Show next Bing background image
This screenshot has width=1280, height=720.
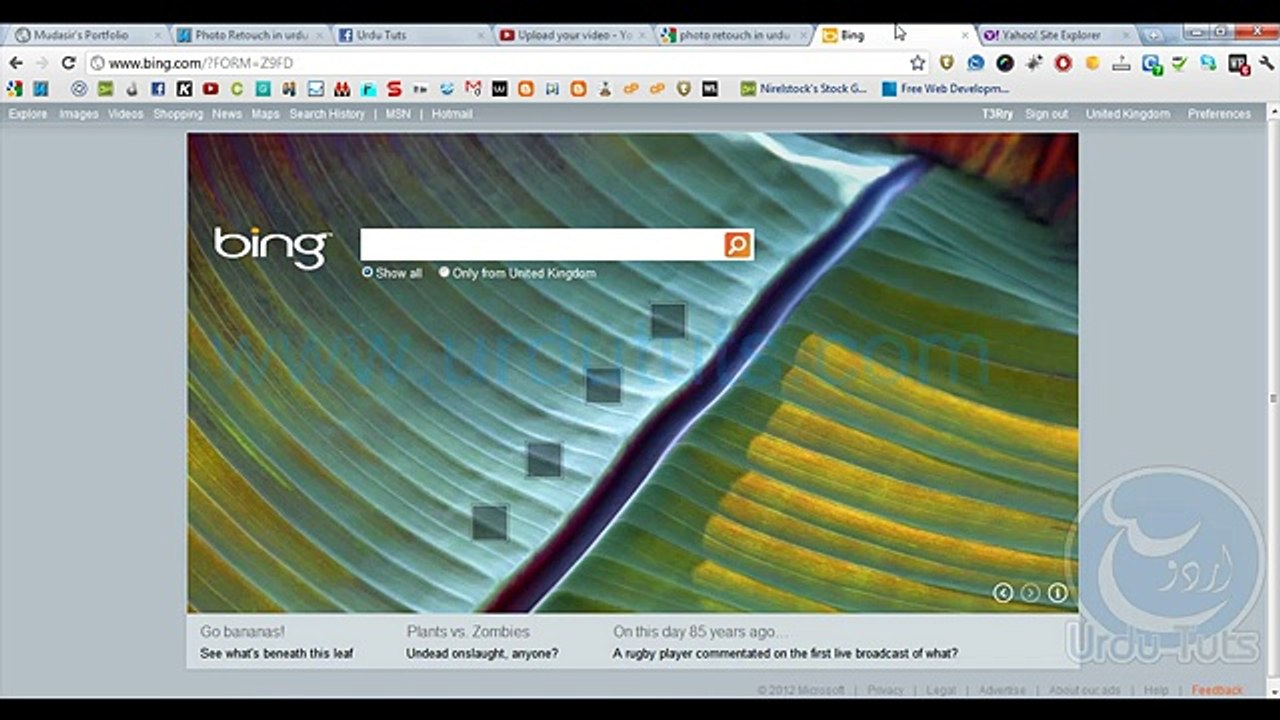[x=1030, y=593]
